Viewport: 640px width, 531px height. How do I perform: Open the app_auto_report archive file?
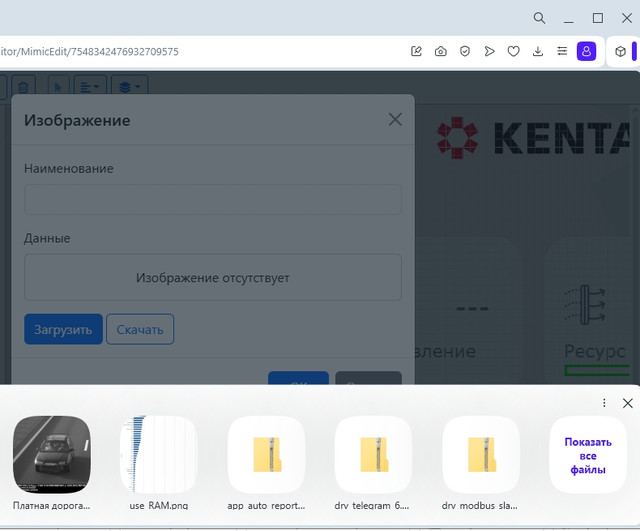click(x=267, y=454)
